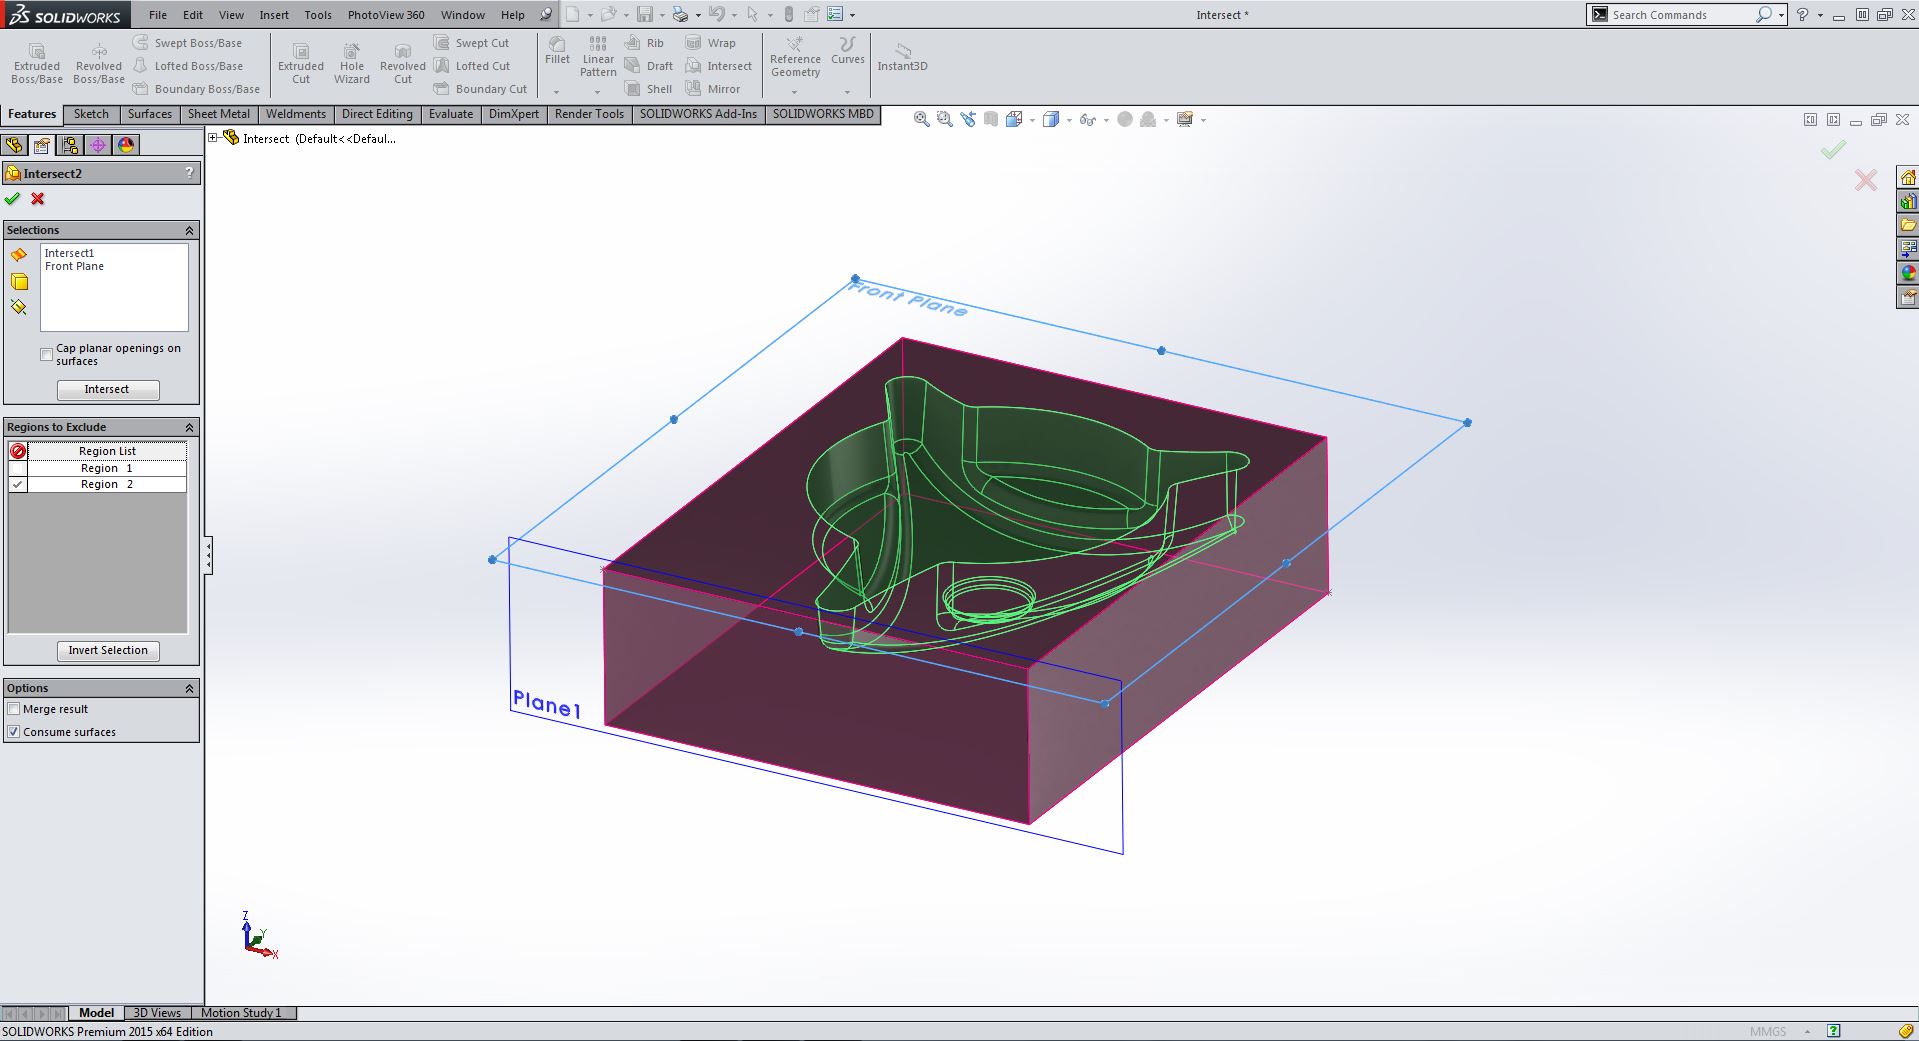The image size is (1919, 1041).
Task: Cancel Intersect2 with the red X icon
Action: click(x=38, y=199)
